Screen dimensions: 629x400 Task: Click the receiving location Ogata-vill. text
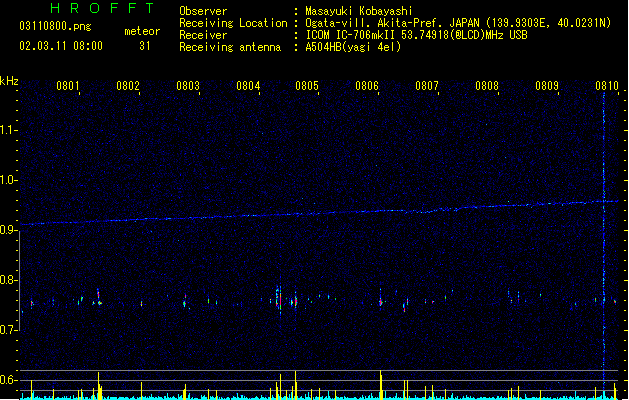tap(458, 23)
